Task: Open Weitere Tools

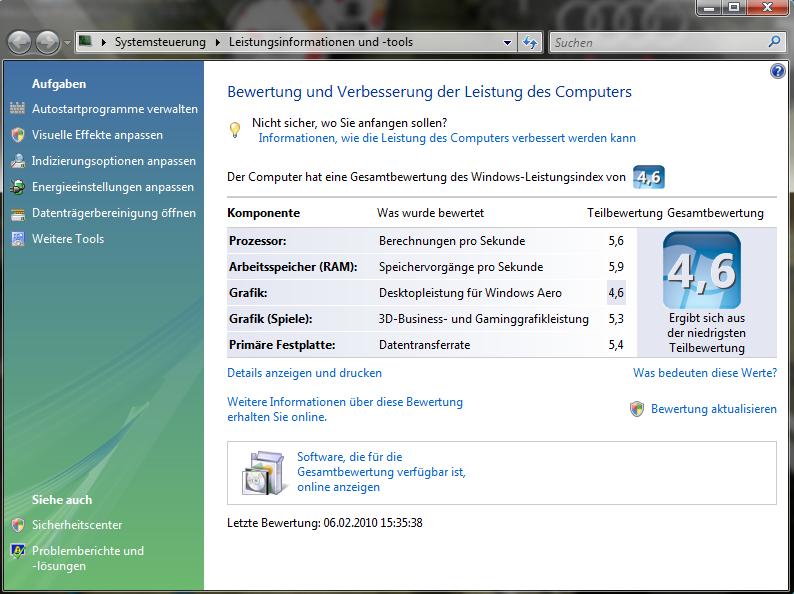Action: click(68, 239)
